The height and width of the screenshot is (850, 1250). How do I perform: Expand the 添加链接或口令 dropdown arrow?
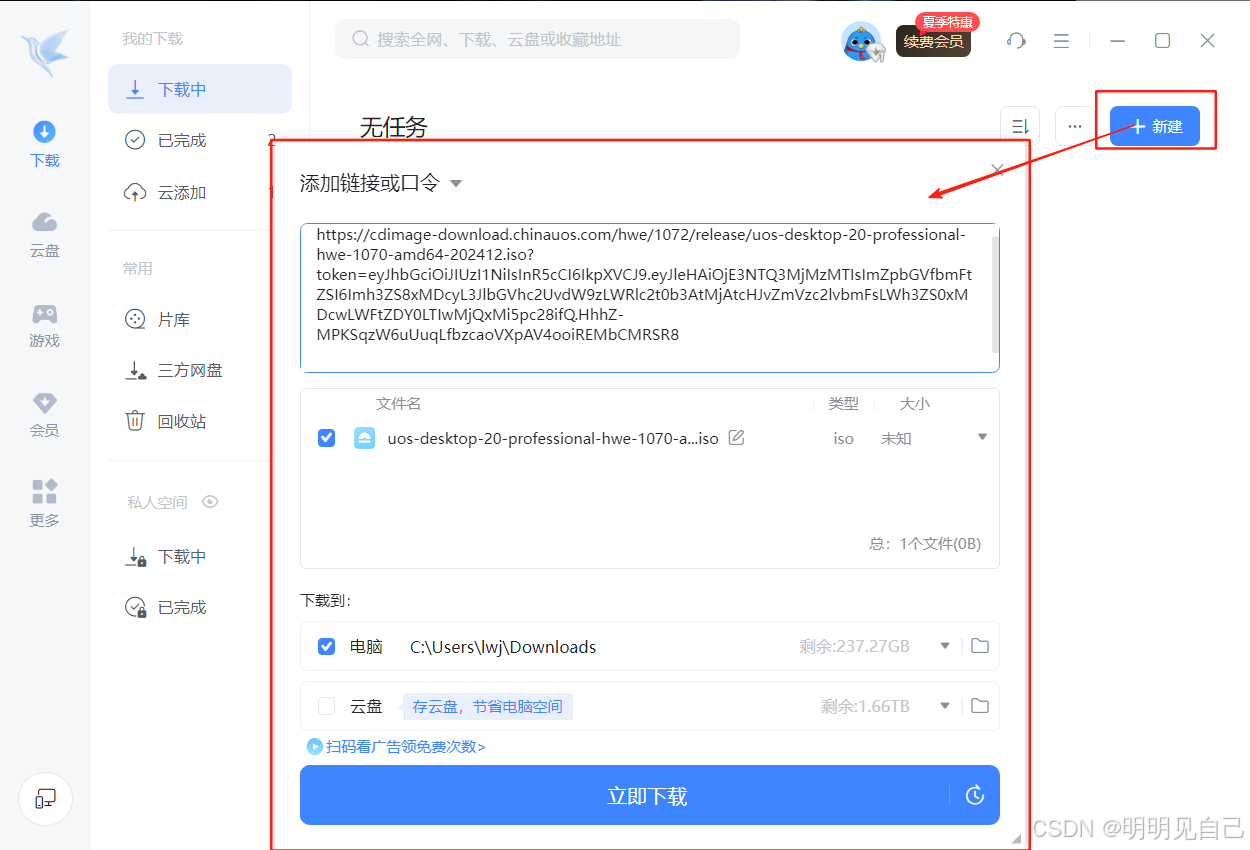456,184
